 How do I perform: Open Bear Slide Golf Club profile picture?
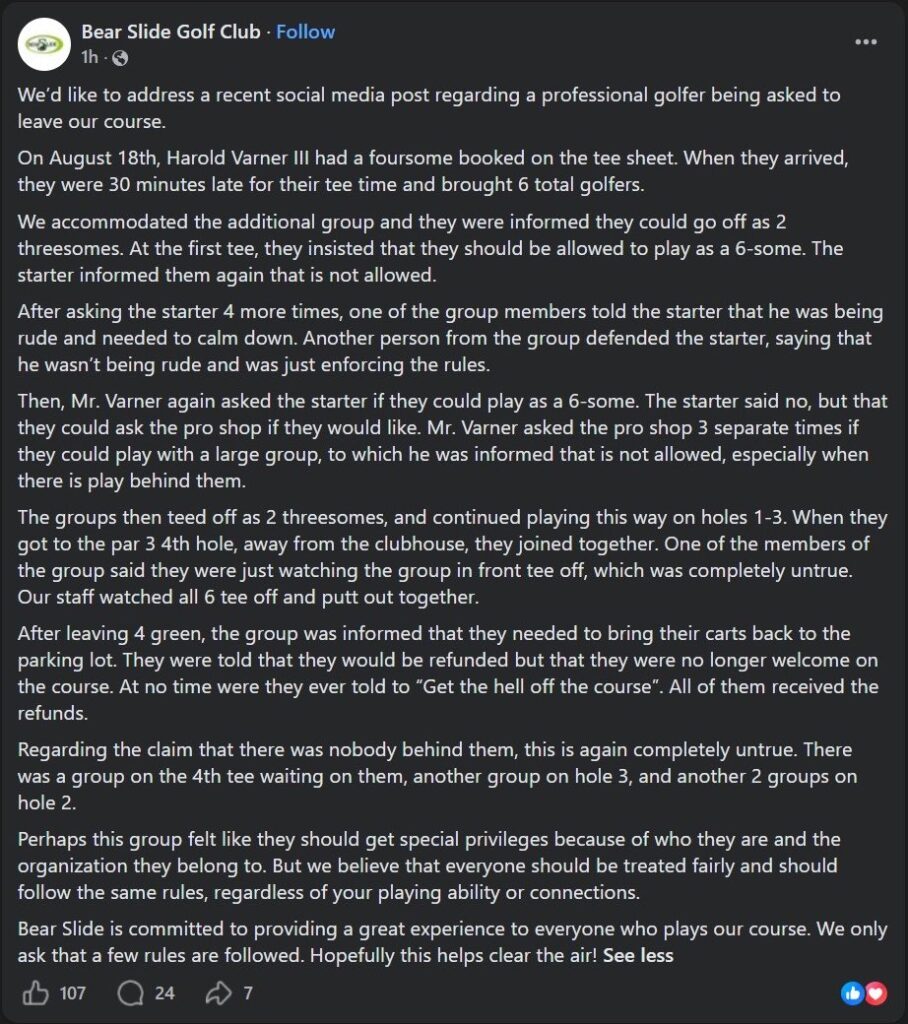click(44, 44)
